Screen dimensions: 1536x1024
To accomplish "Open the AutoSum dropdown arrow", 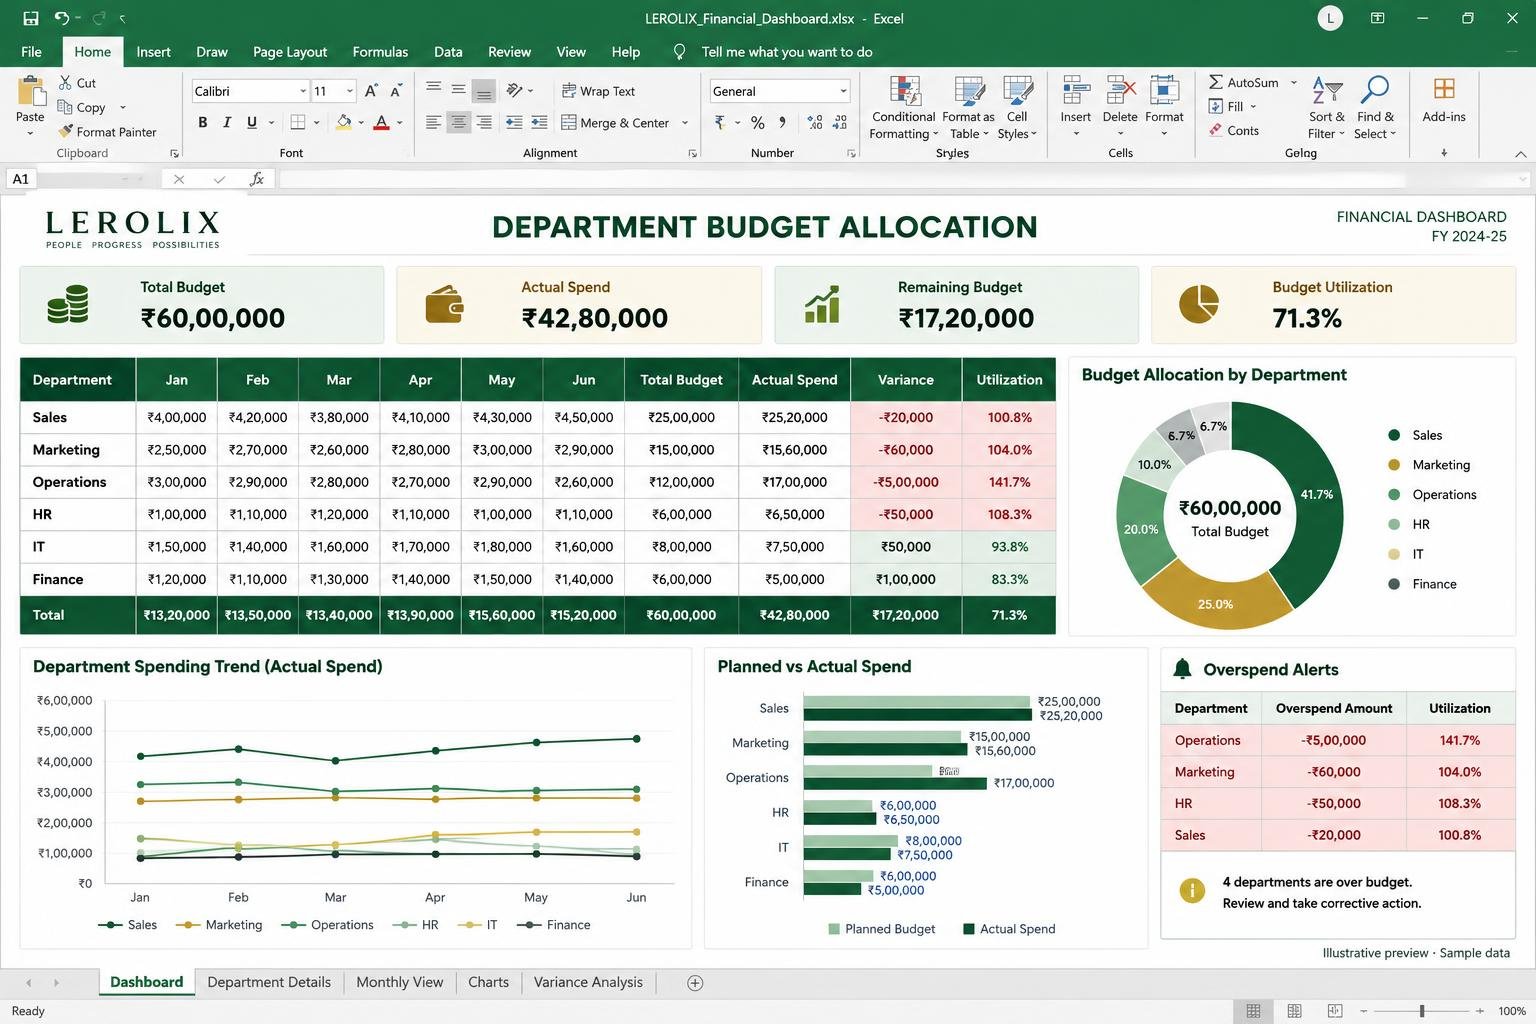I will pos(1294,83).
